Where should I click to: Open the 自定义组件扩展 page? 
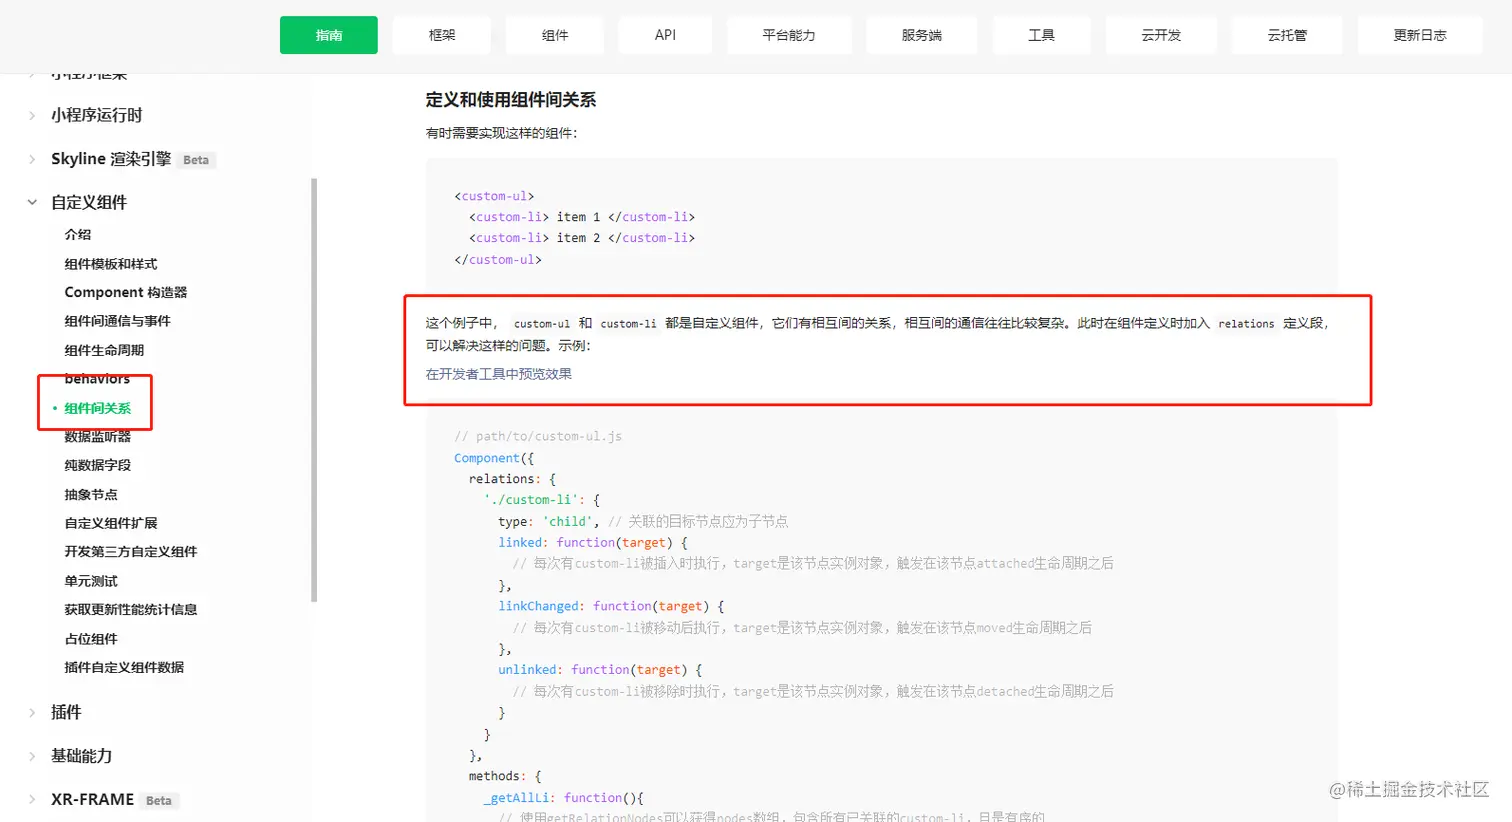111,523
